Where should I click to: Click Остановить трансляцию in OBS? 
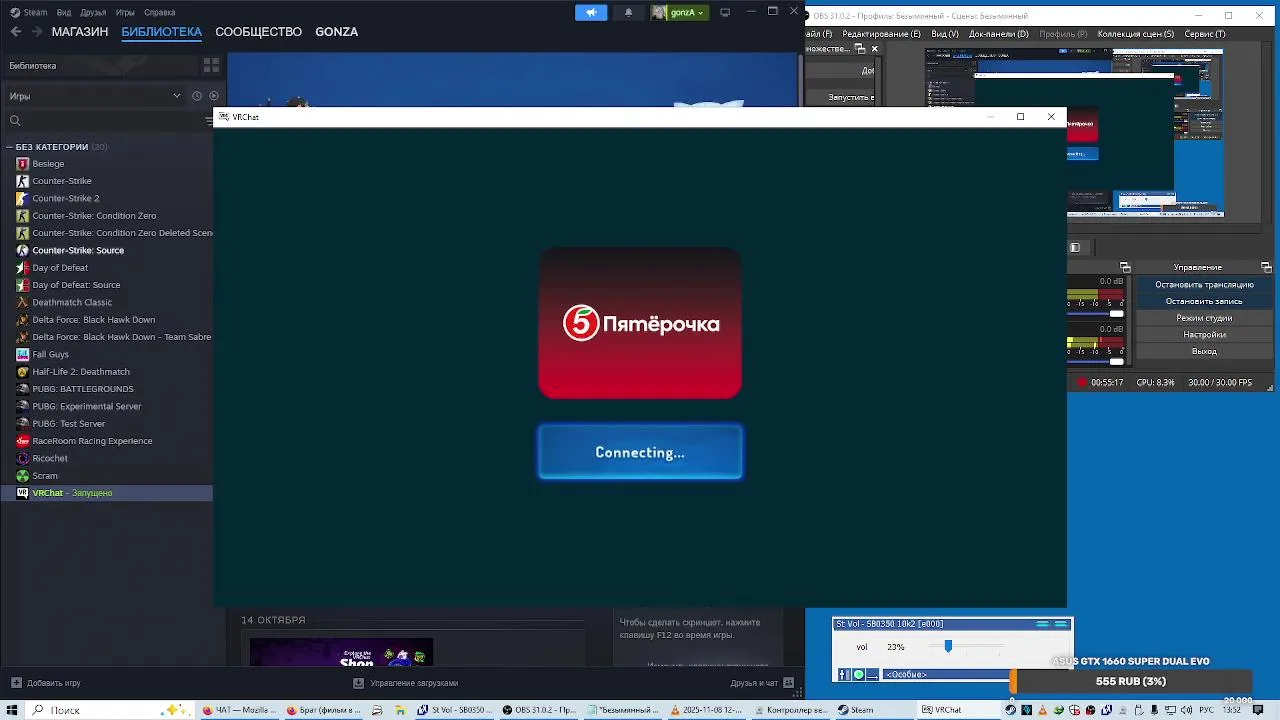(x=1204, y=285)
